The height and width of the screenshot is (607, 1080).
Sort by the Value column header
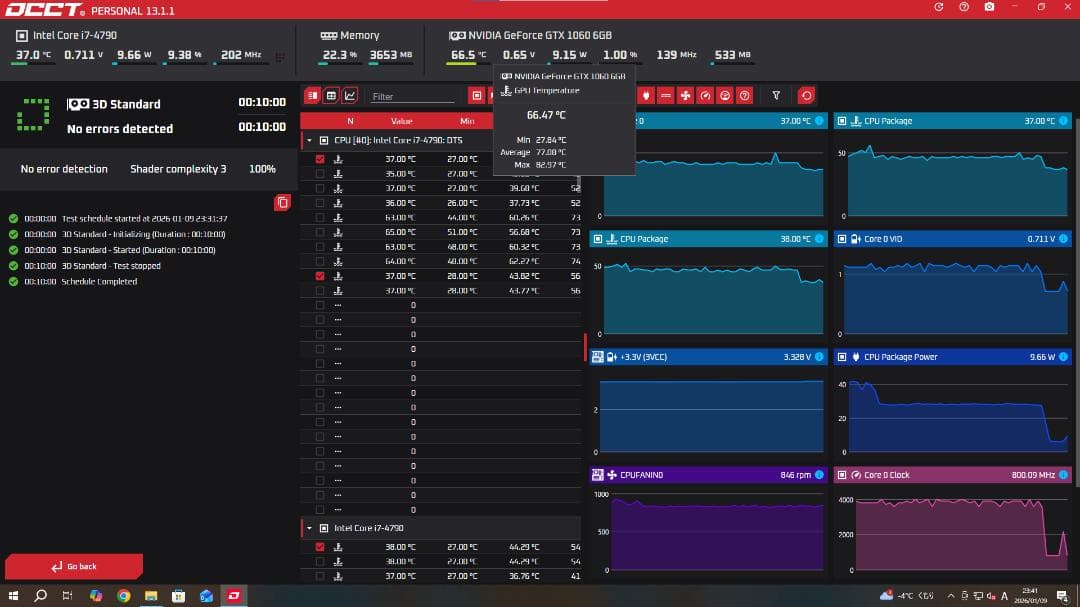[402, 121]
